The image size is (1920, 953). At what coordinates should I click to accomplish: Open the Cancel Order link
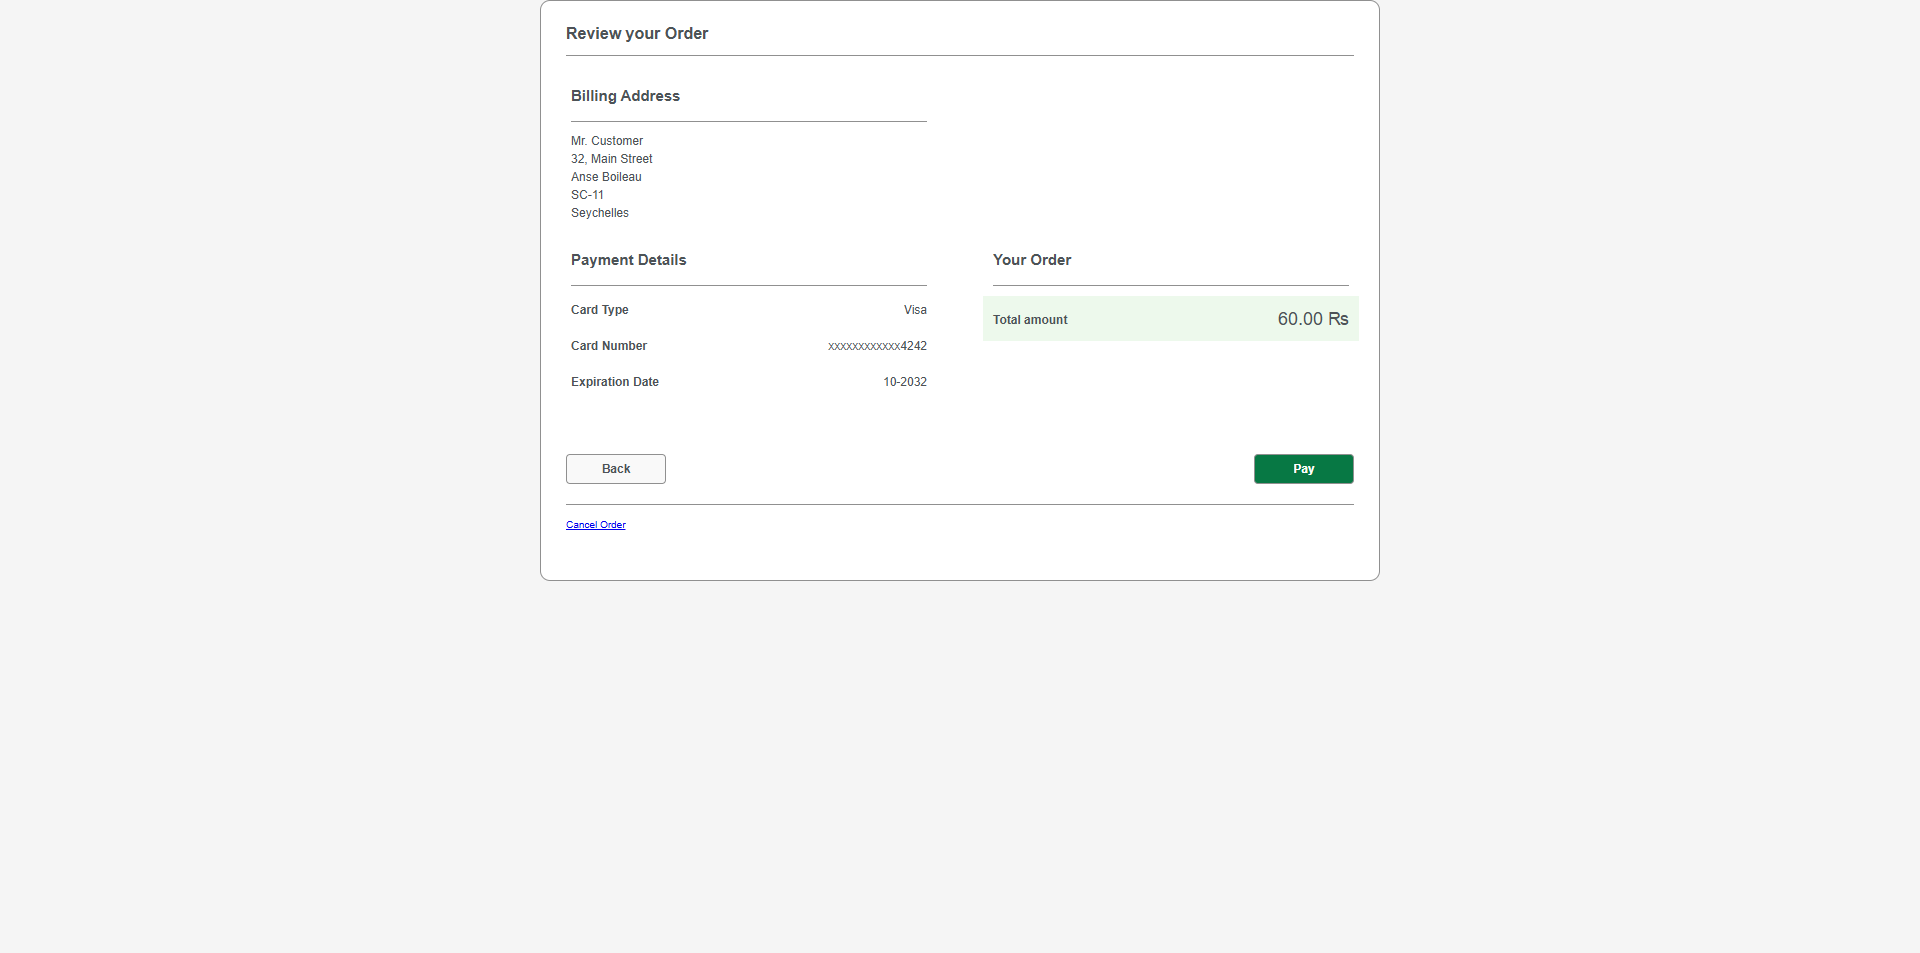[x=595, y=524]
